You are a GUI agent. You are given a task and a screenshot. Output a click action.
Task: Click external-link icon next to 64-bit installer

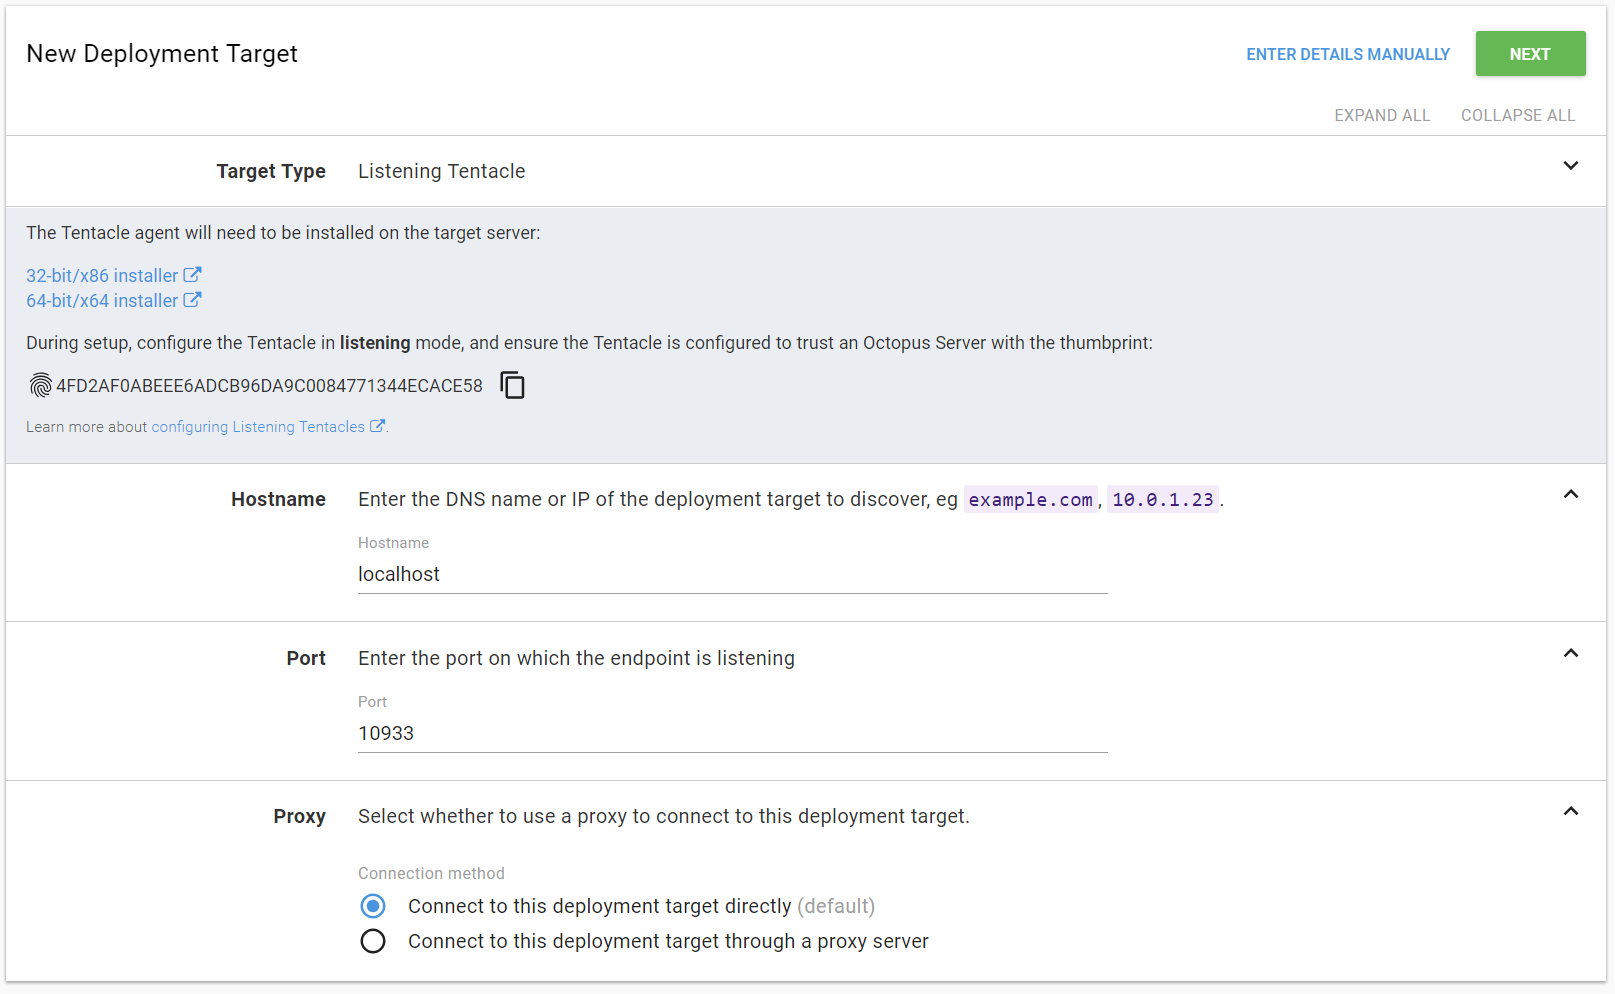coord(192,300)
